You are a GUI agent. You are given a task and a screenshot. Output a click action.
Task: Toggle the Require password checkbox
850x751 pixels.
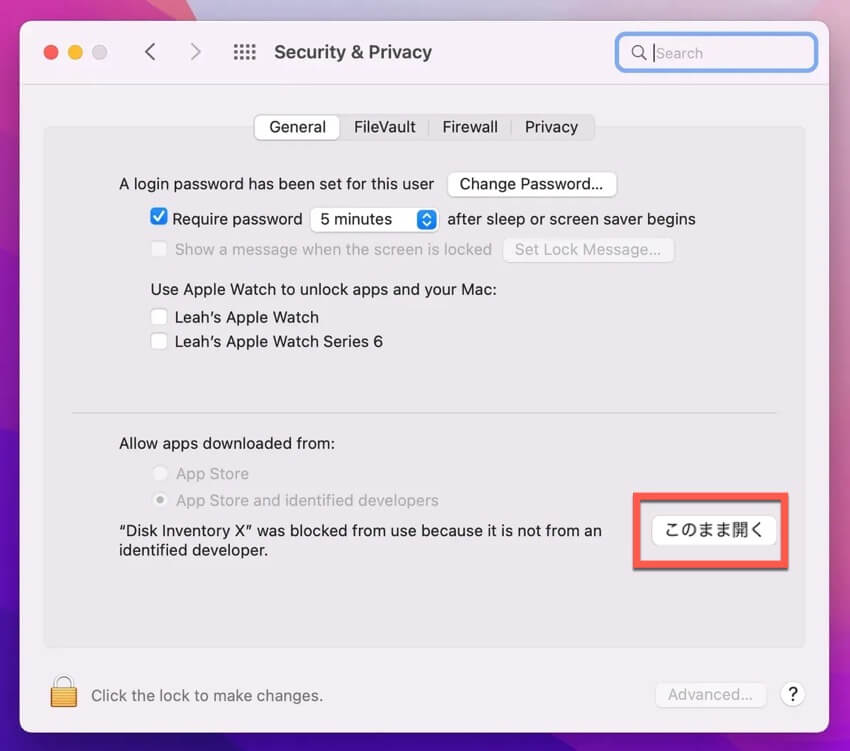tap(158, 217)
